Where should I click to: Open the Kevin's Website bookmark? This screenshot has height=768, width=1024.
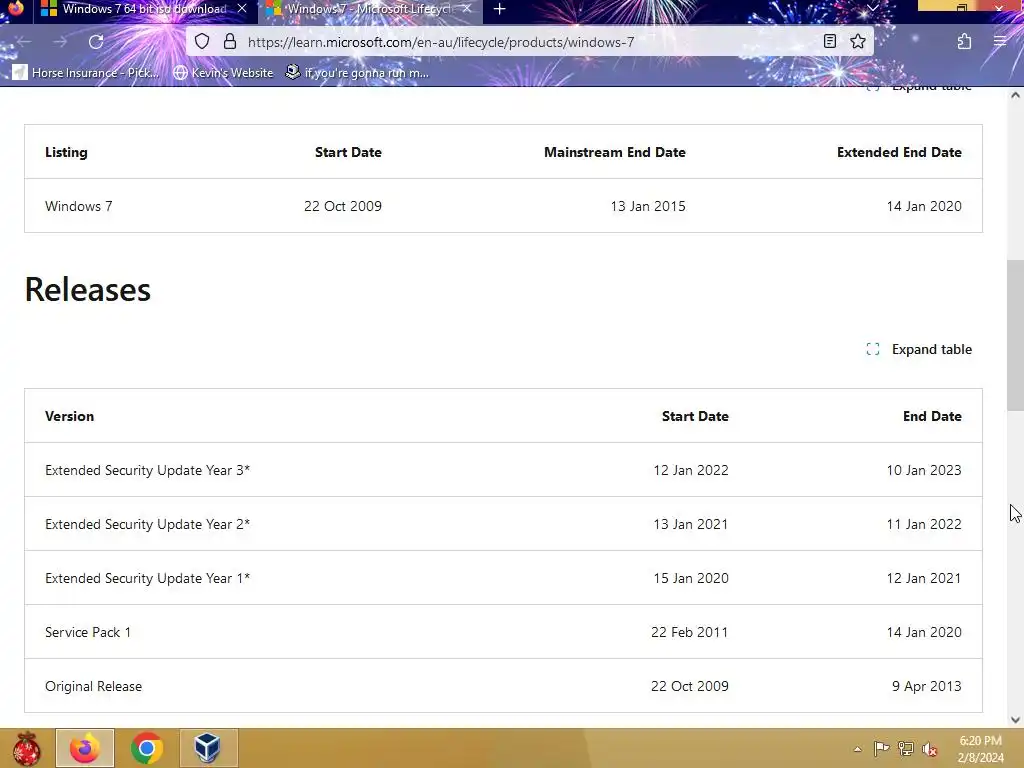tap(223, 72)
